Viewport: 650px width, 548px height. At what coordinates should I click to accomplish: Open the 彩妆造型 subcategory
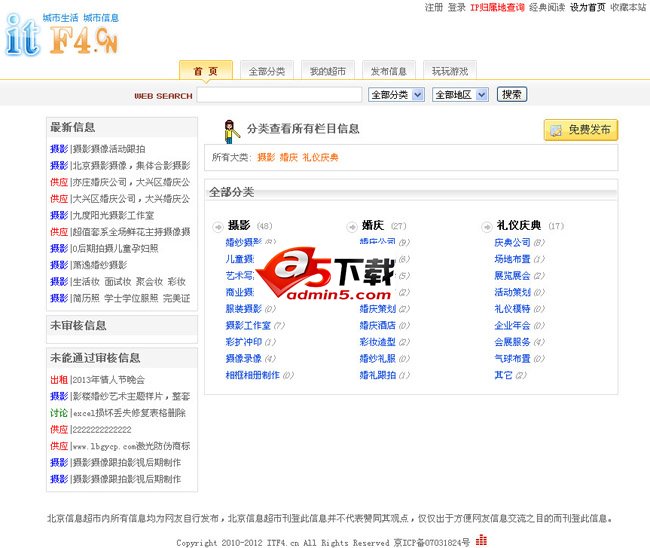point(378,342)
